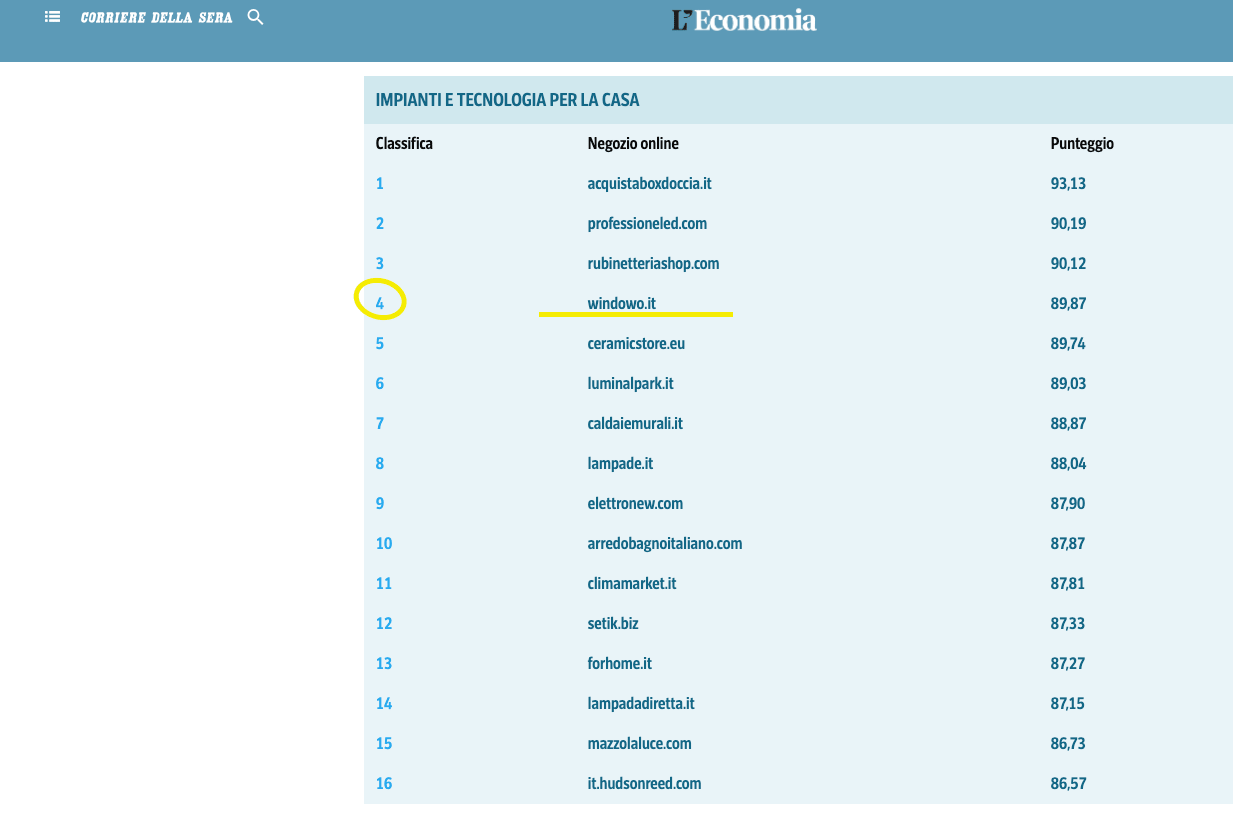The height and width of the screenshot is (816, 1233).
Task: Click the score 86,57
Action: [1068, 783]
